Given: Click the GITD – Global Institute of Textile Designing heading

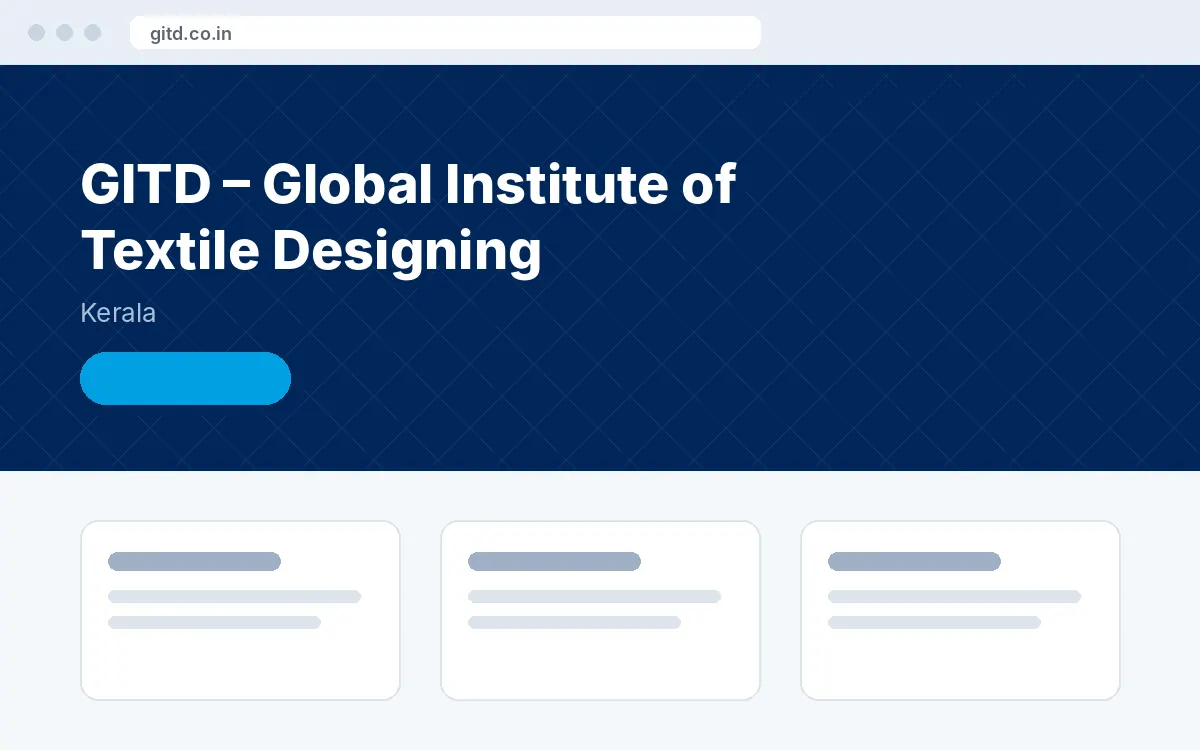Looking at the screenshot, I should point(408,217).
